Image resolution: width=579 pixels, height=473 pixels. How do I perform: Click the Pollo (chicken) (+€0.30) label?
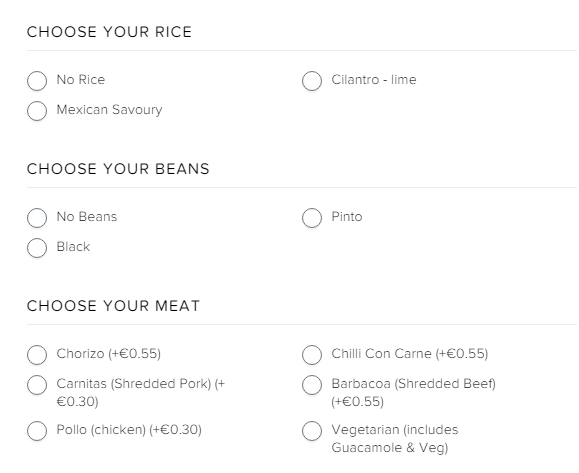click(x=129, y=430)
